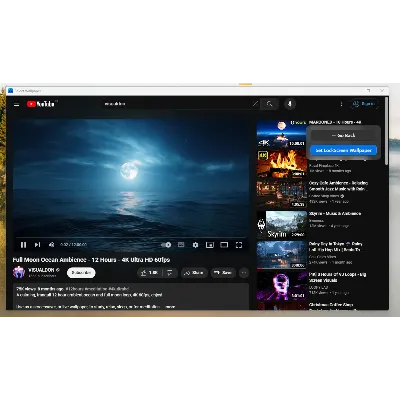Click the YouTube logo

click(41, 104)
